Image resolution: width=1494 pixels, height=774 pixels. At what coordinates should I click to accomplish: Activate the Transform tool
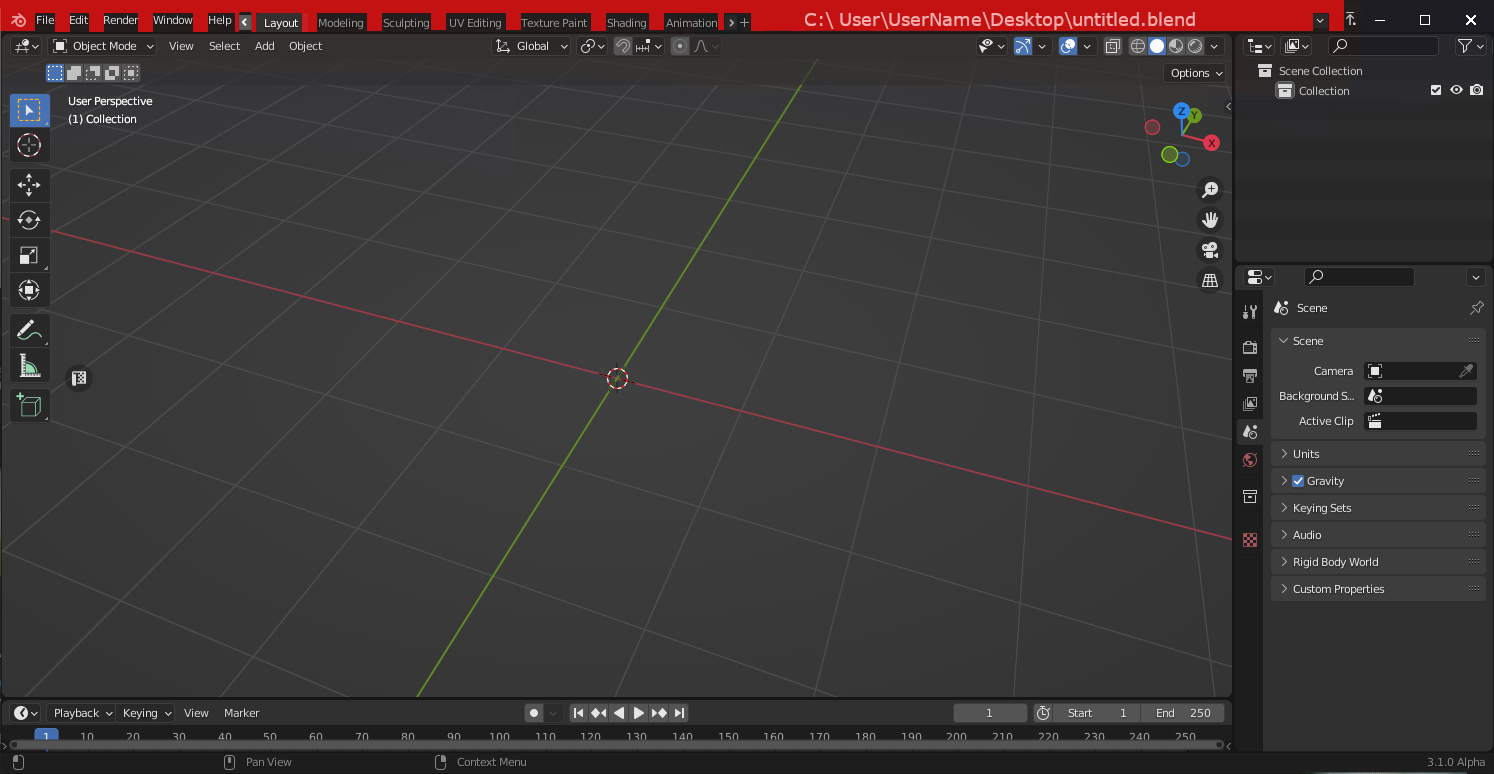pos(29,290)
